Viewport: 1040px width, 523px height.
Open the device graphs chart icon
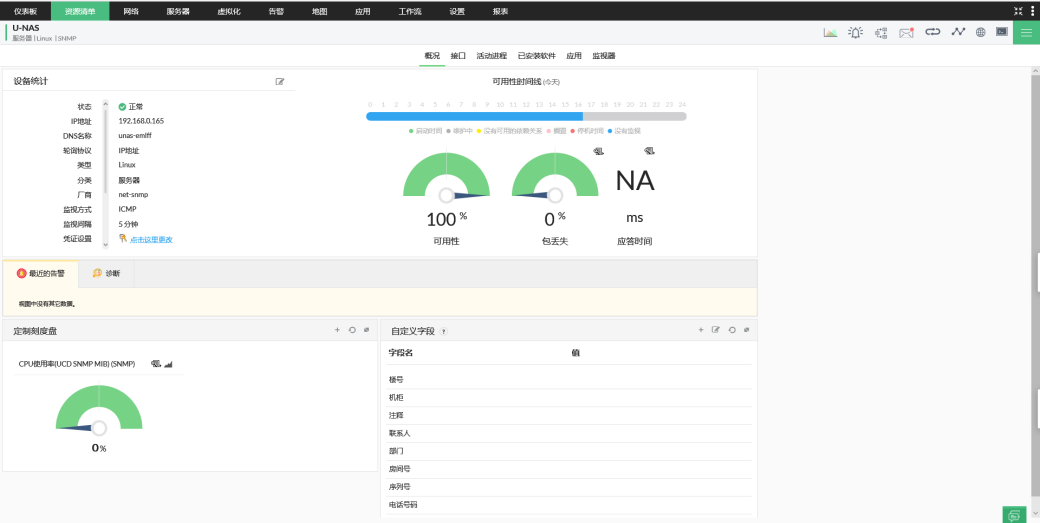(x=830, y=32)
